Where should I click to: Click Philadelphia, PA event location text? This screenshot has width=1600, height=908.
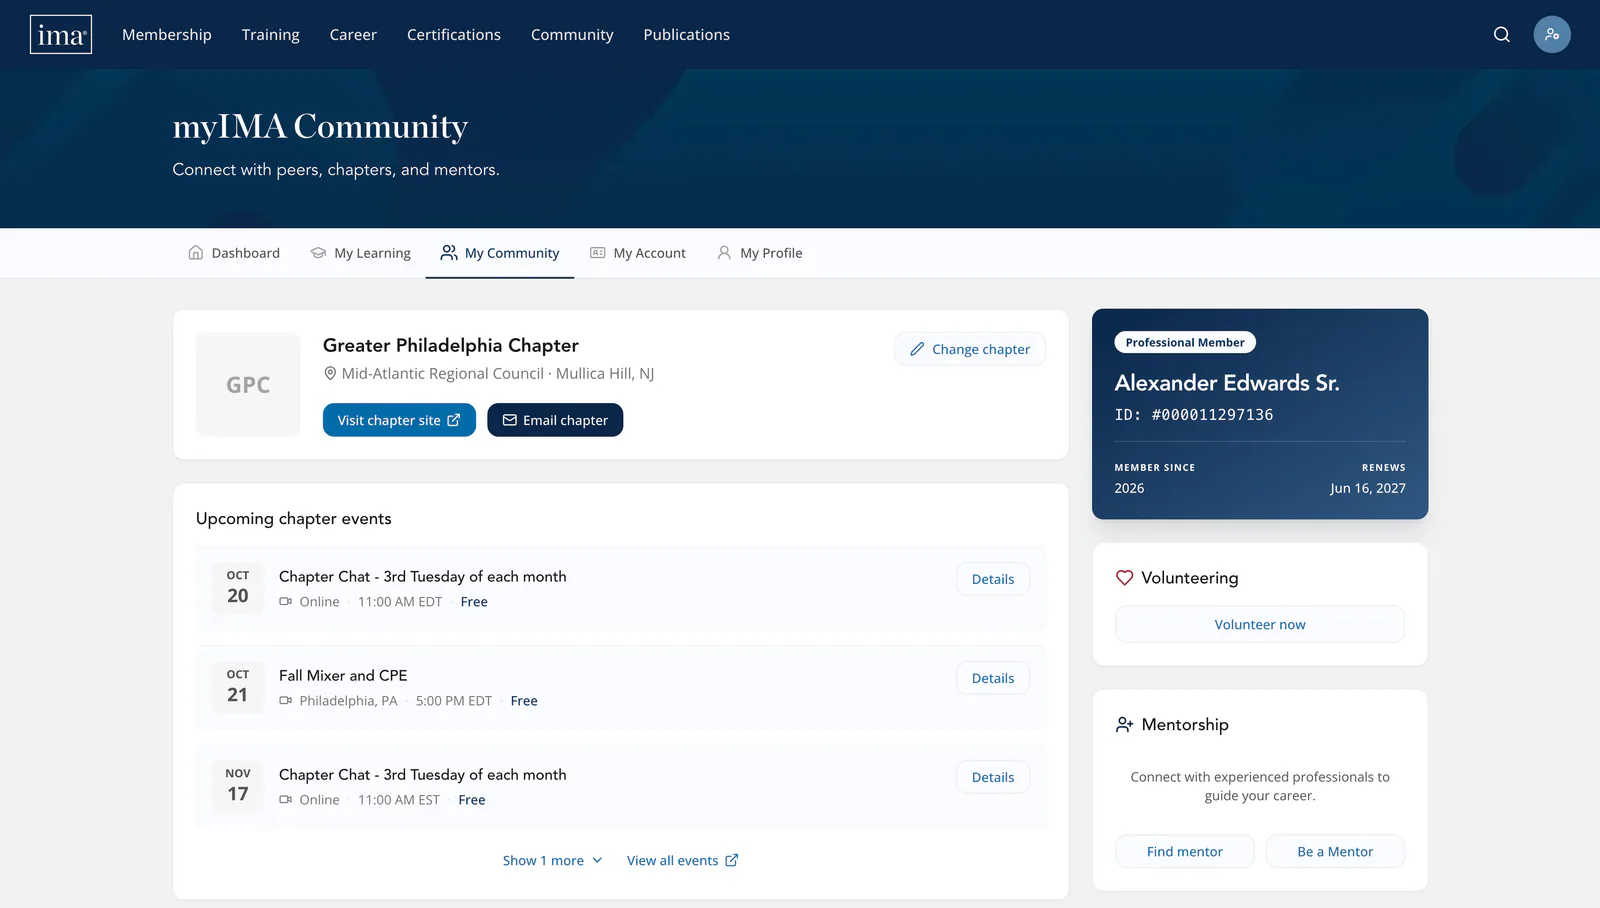point(348,701)
